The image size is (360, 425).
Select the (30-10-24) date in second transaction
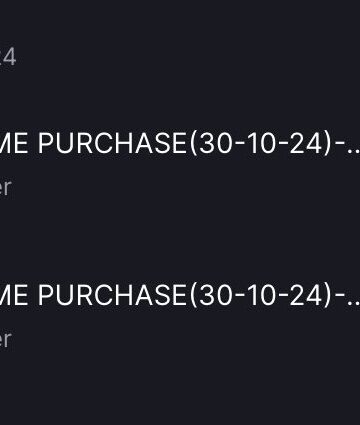pyautogui.click(x=261, y=295)
